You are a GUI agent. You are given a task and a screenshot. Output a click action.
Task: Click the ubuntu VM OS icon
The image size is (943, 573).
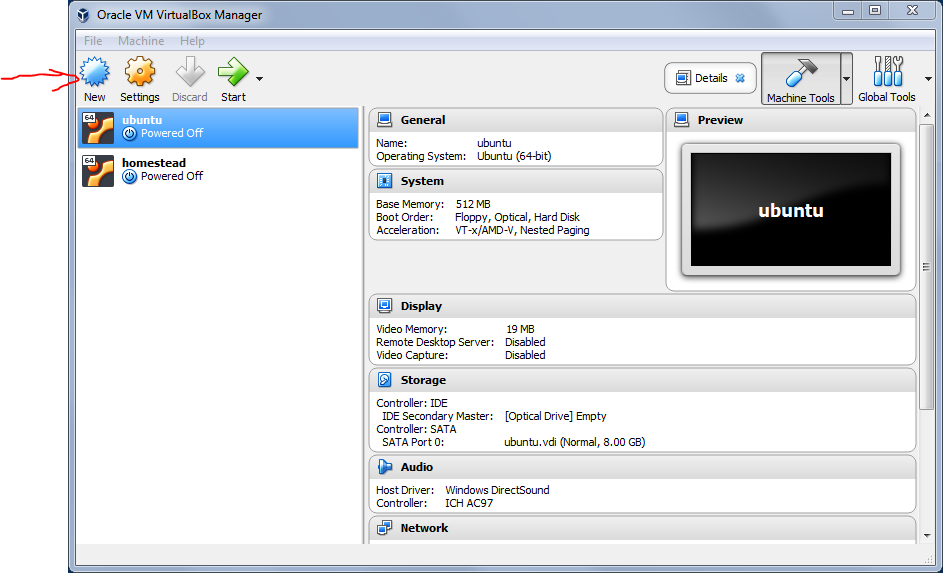[x=98, y=127]
